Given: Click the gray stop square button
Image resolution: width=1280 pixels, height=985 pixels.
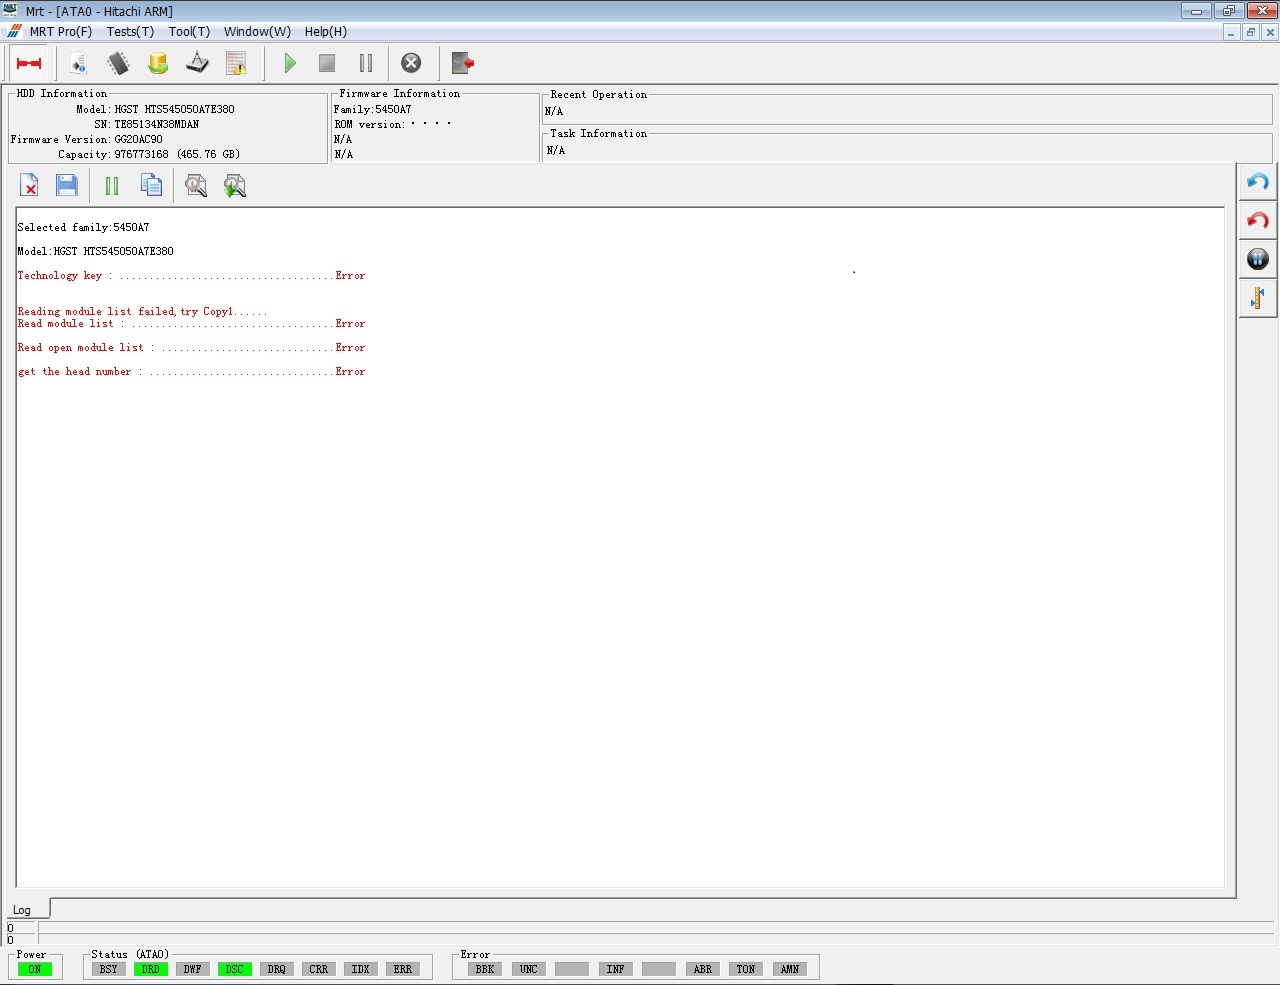Looking at the screenshot, I should [327, 63].
